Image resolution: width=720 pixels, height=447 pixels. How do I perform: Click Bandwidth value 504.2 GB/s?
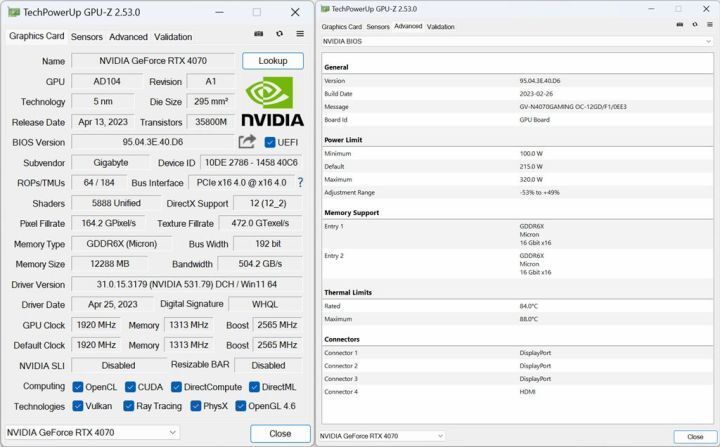tap(260, 264)
